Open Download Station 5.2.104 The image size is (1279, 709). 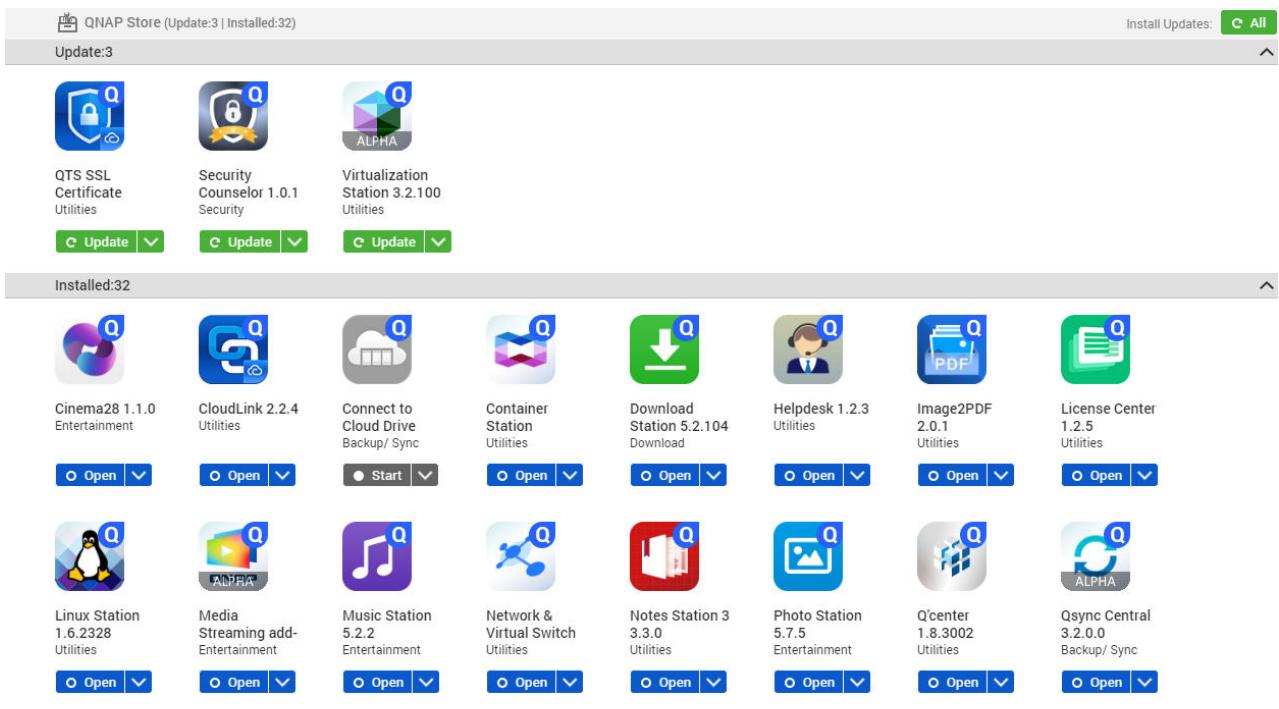point(666,476)
